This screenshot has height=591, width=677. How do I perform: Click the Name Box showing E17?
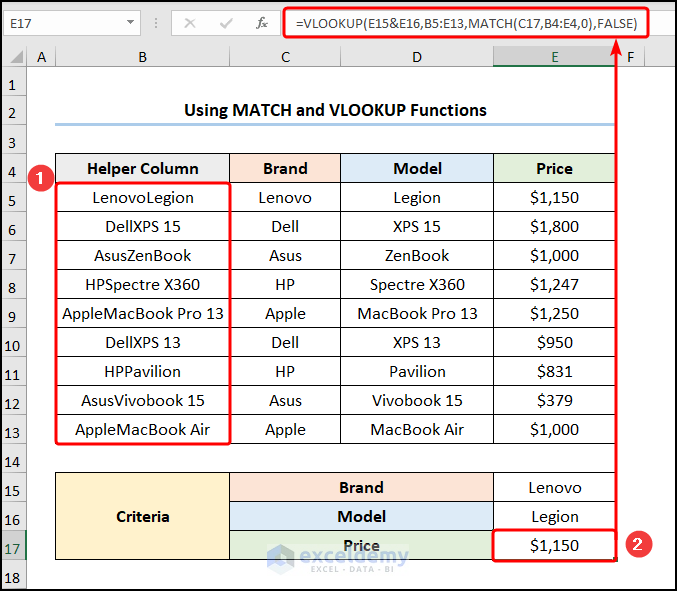[71, 23]
